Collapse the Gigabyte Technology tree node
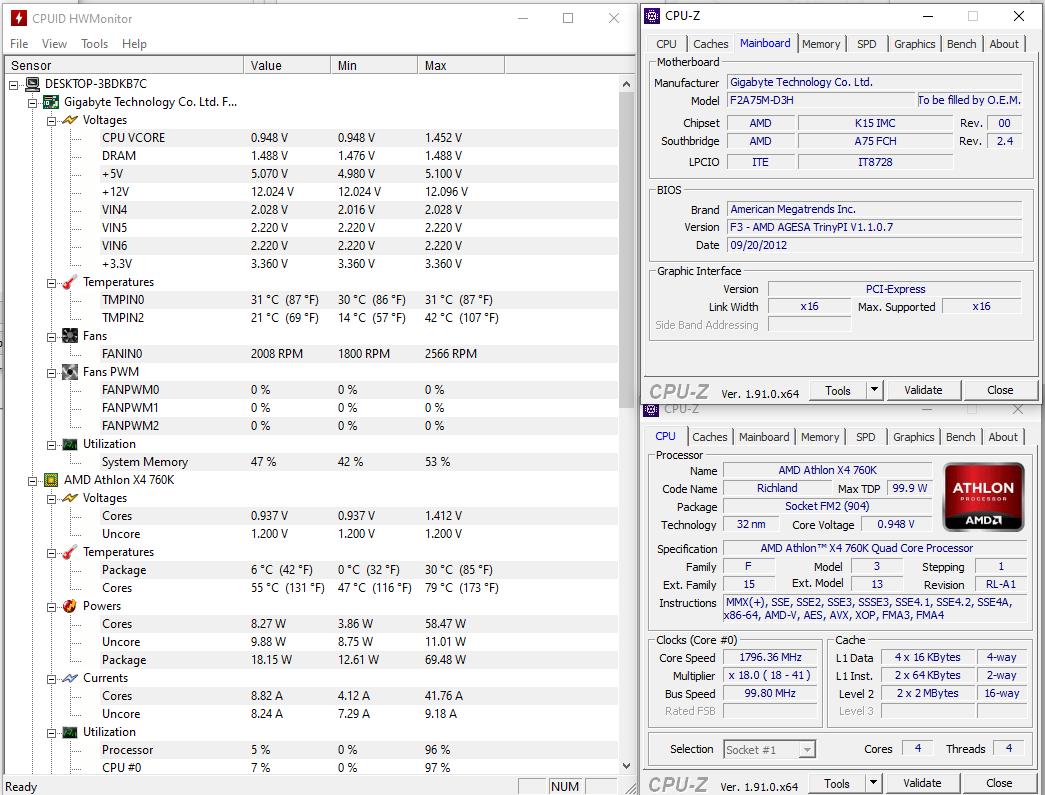Viewport: 1045px width, 795px height. point(32,103)
